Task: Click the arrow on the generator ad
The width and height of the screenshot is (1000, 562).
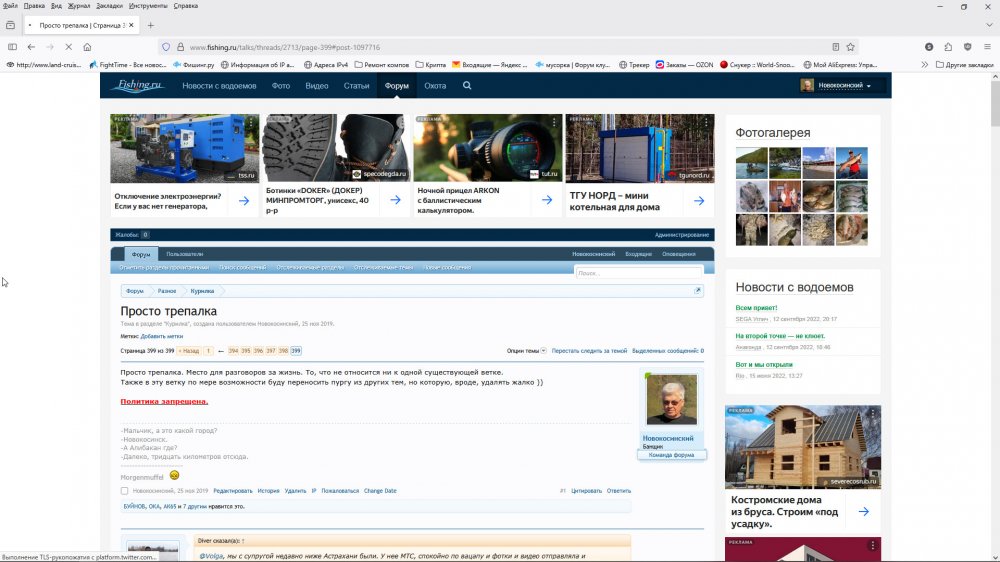Action: tap(243, 200)
